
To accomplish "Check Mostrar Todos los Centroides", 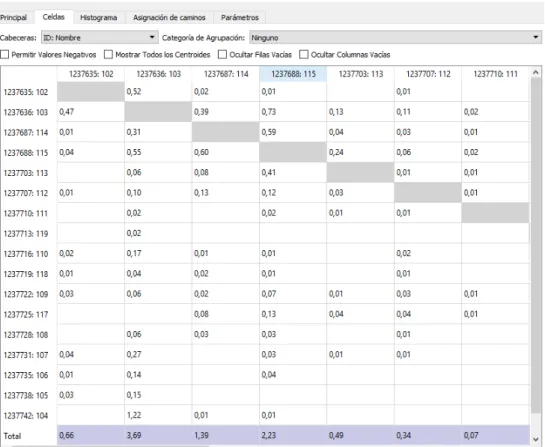I will (x=108, y=55).
